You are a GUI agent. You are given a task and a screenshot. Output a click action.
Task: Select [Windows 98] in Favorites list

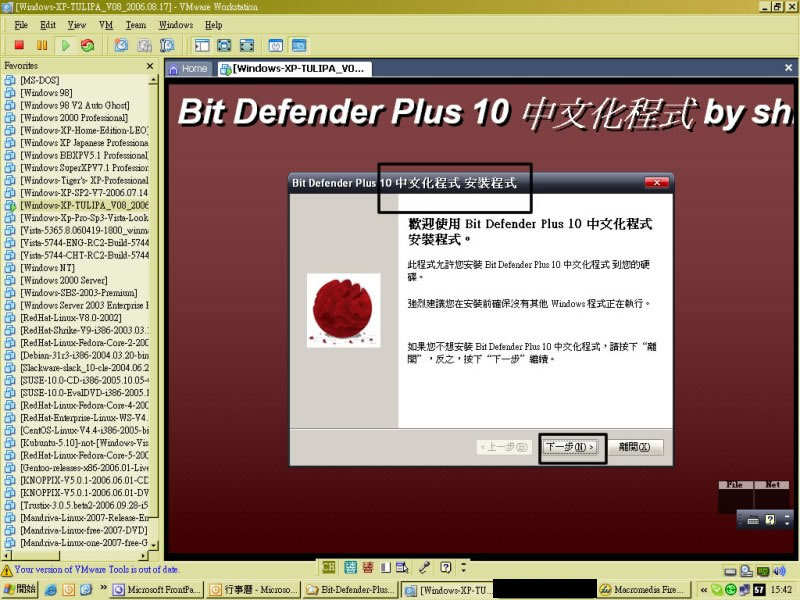click(x=46, y=93)
